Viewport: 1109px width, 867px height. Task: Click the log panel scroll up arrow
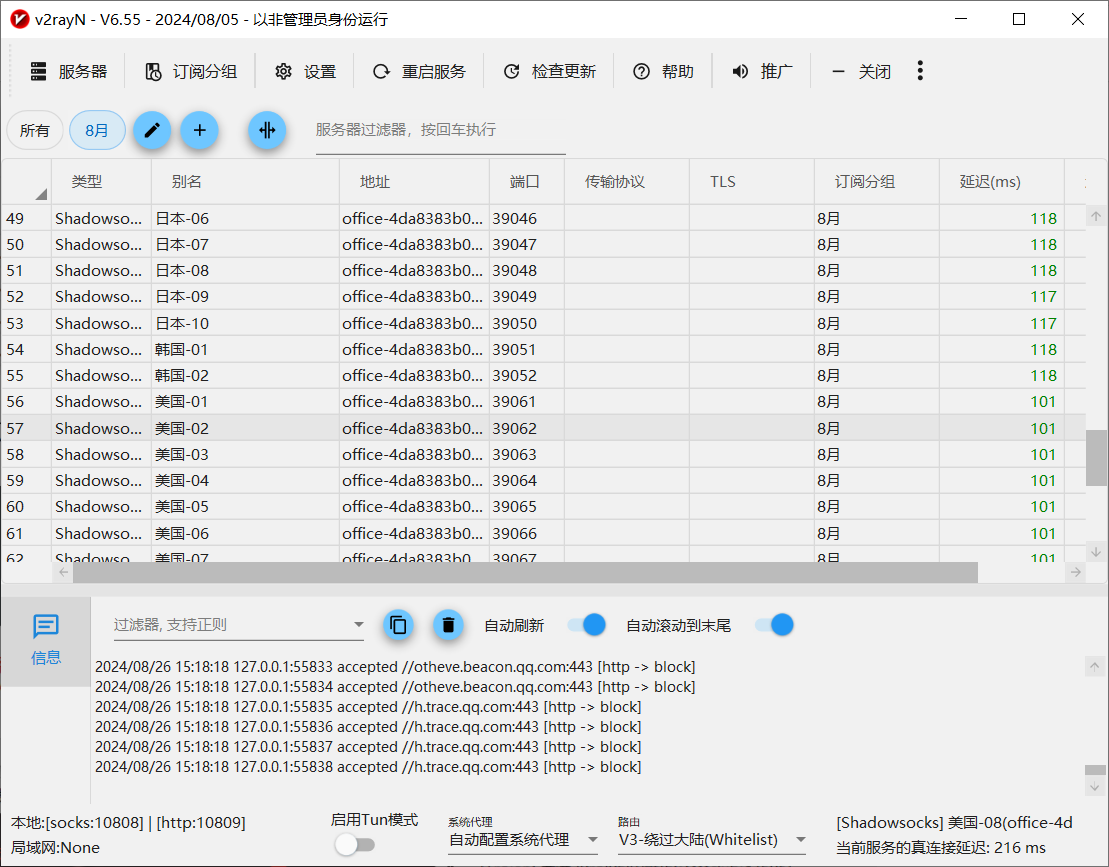1094,666
